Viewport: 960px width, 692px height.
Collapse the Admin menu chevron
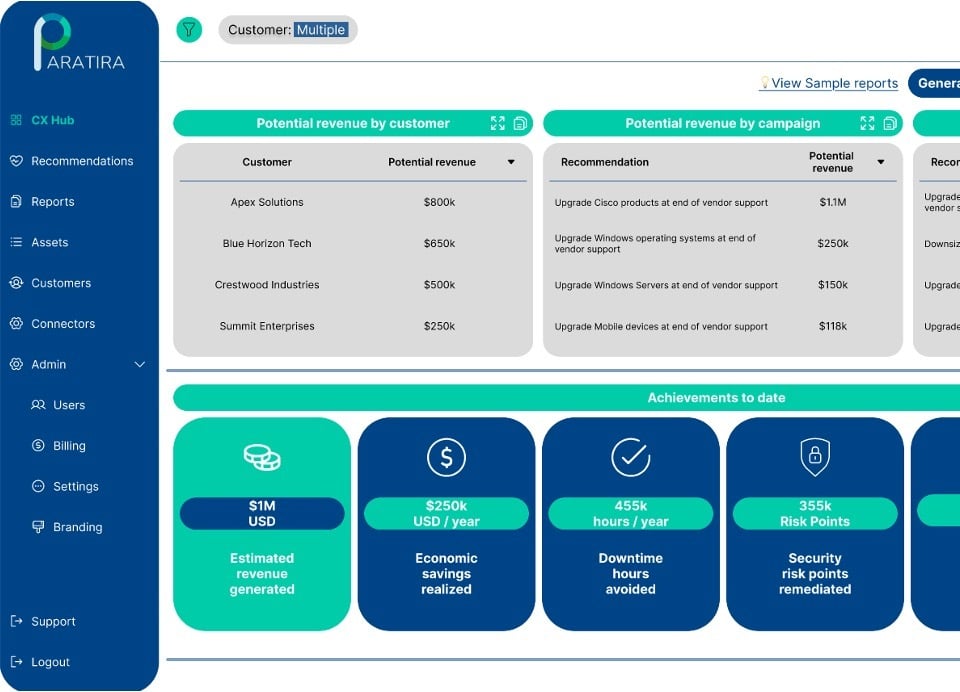click(x=140, y=365)
